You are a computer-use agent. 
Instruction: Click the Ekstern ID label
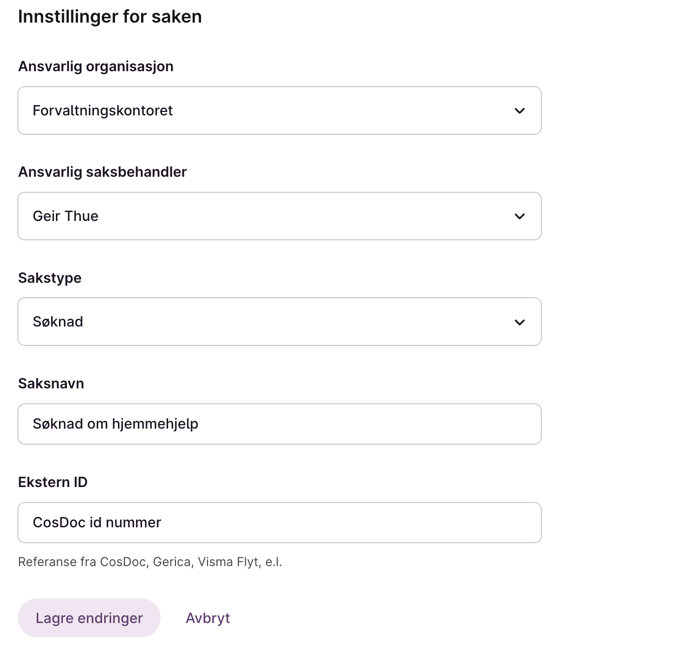click(x=53, y=482)
